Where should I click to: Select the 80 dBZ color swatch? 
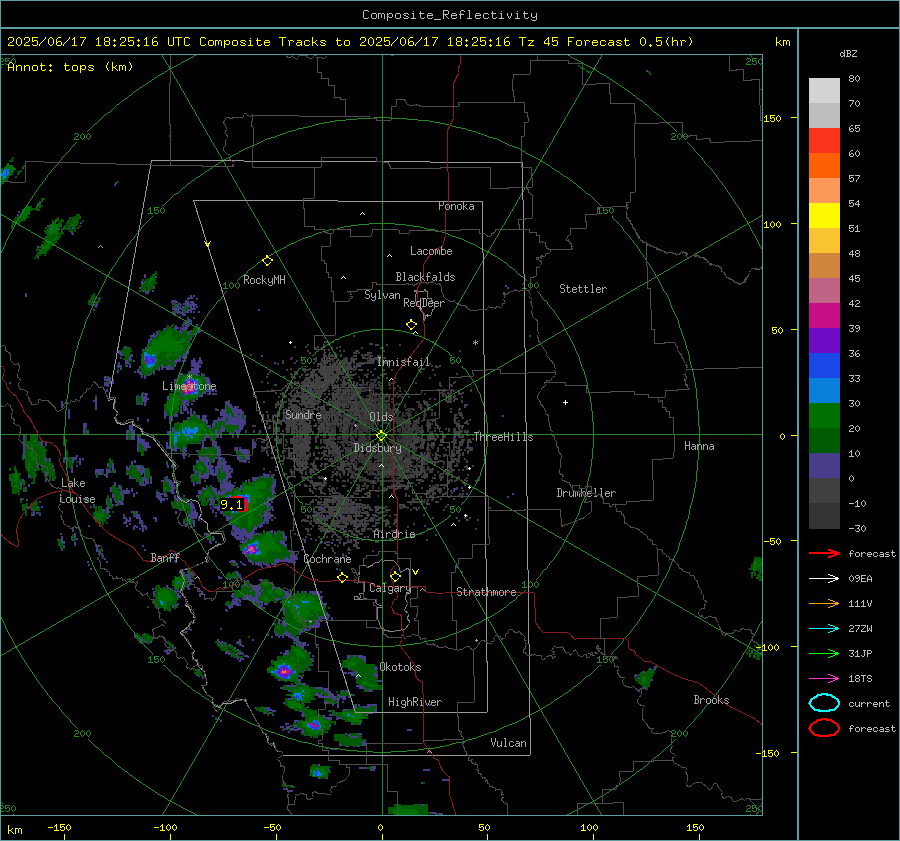pos(824,90)
